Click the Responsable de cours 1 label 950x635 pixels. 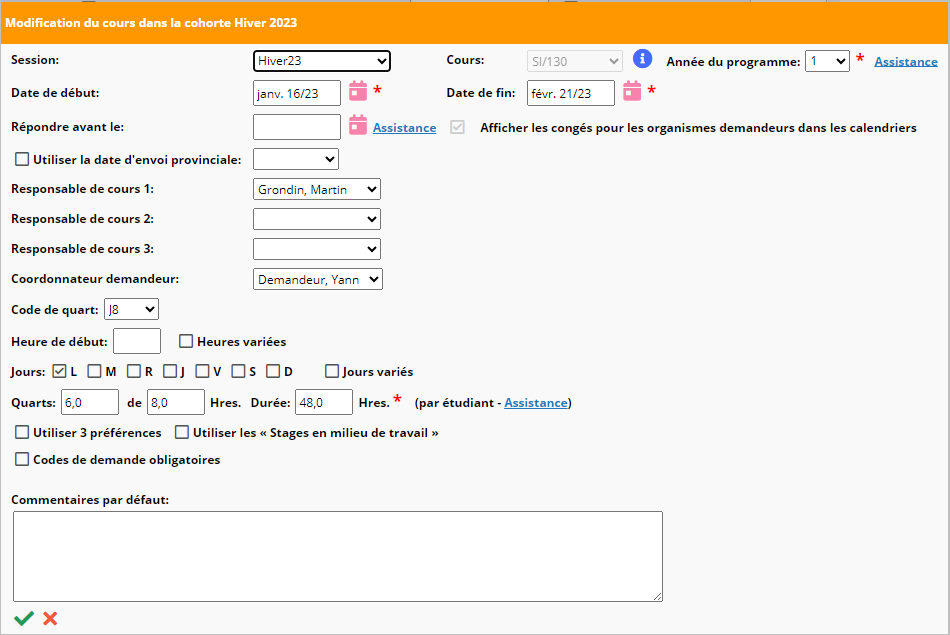point(82,189)
